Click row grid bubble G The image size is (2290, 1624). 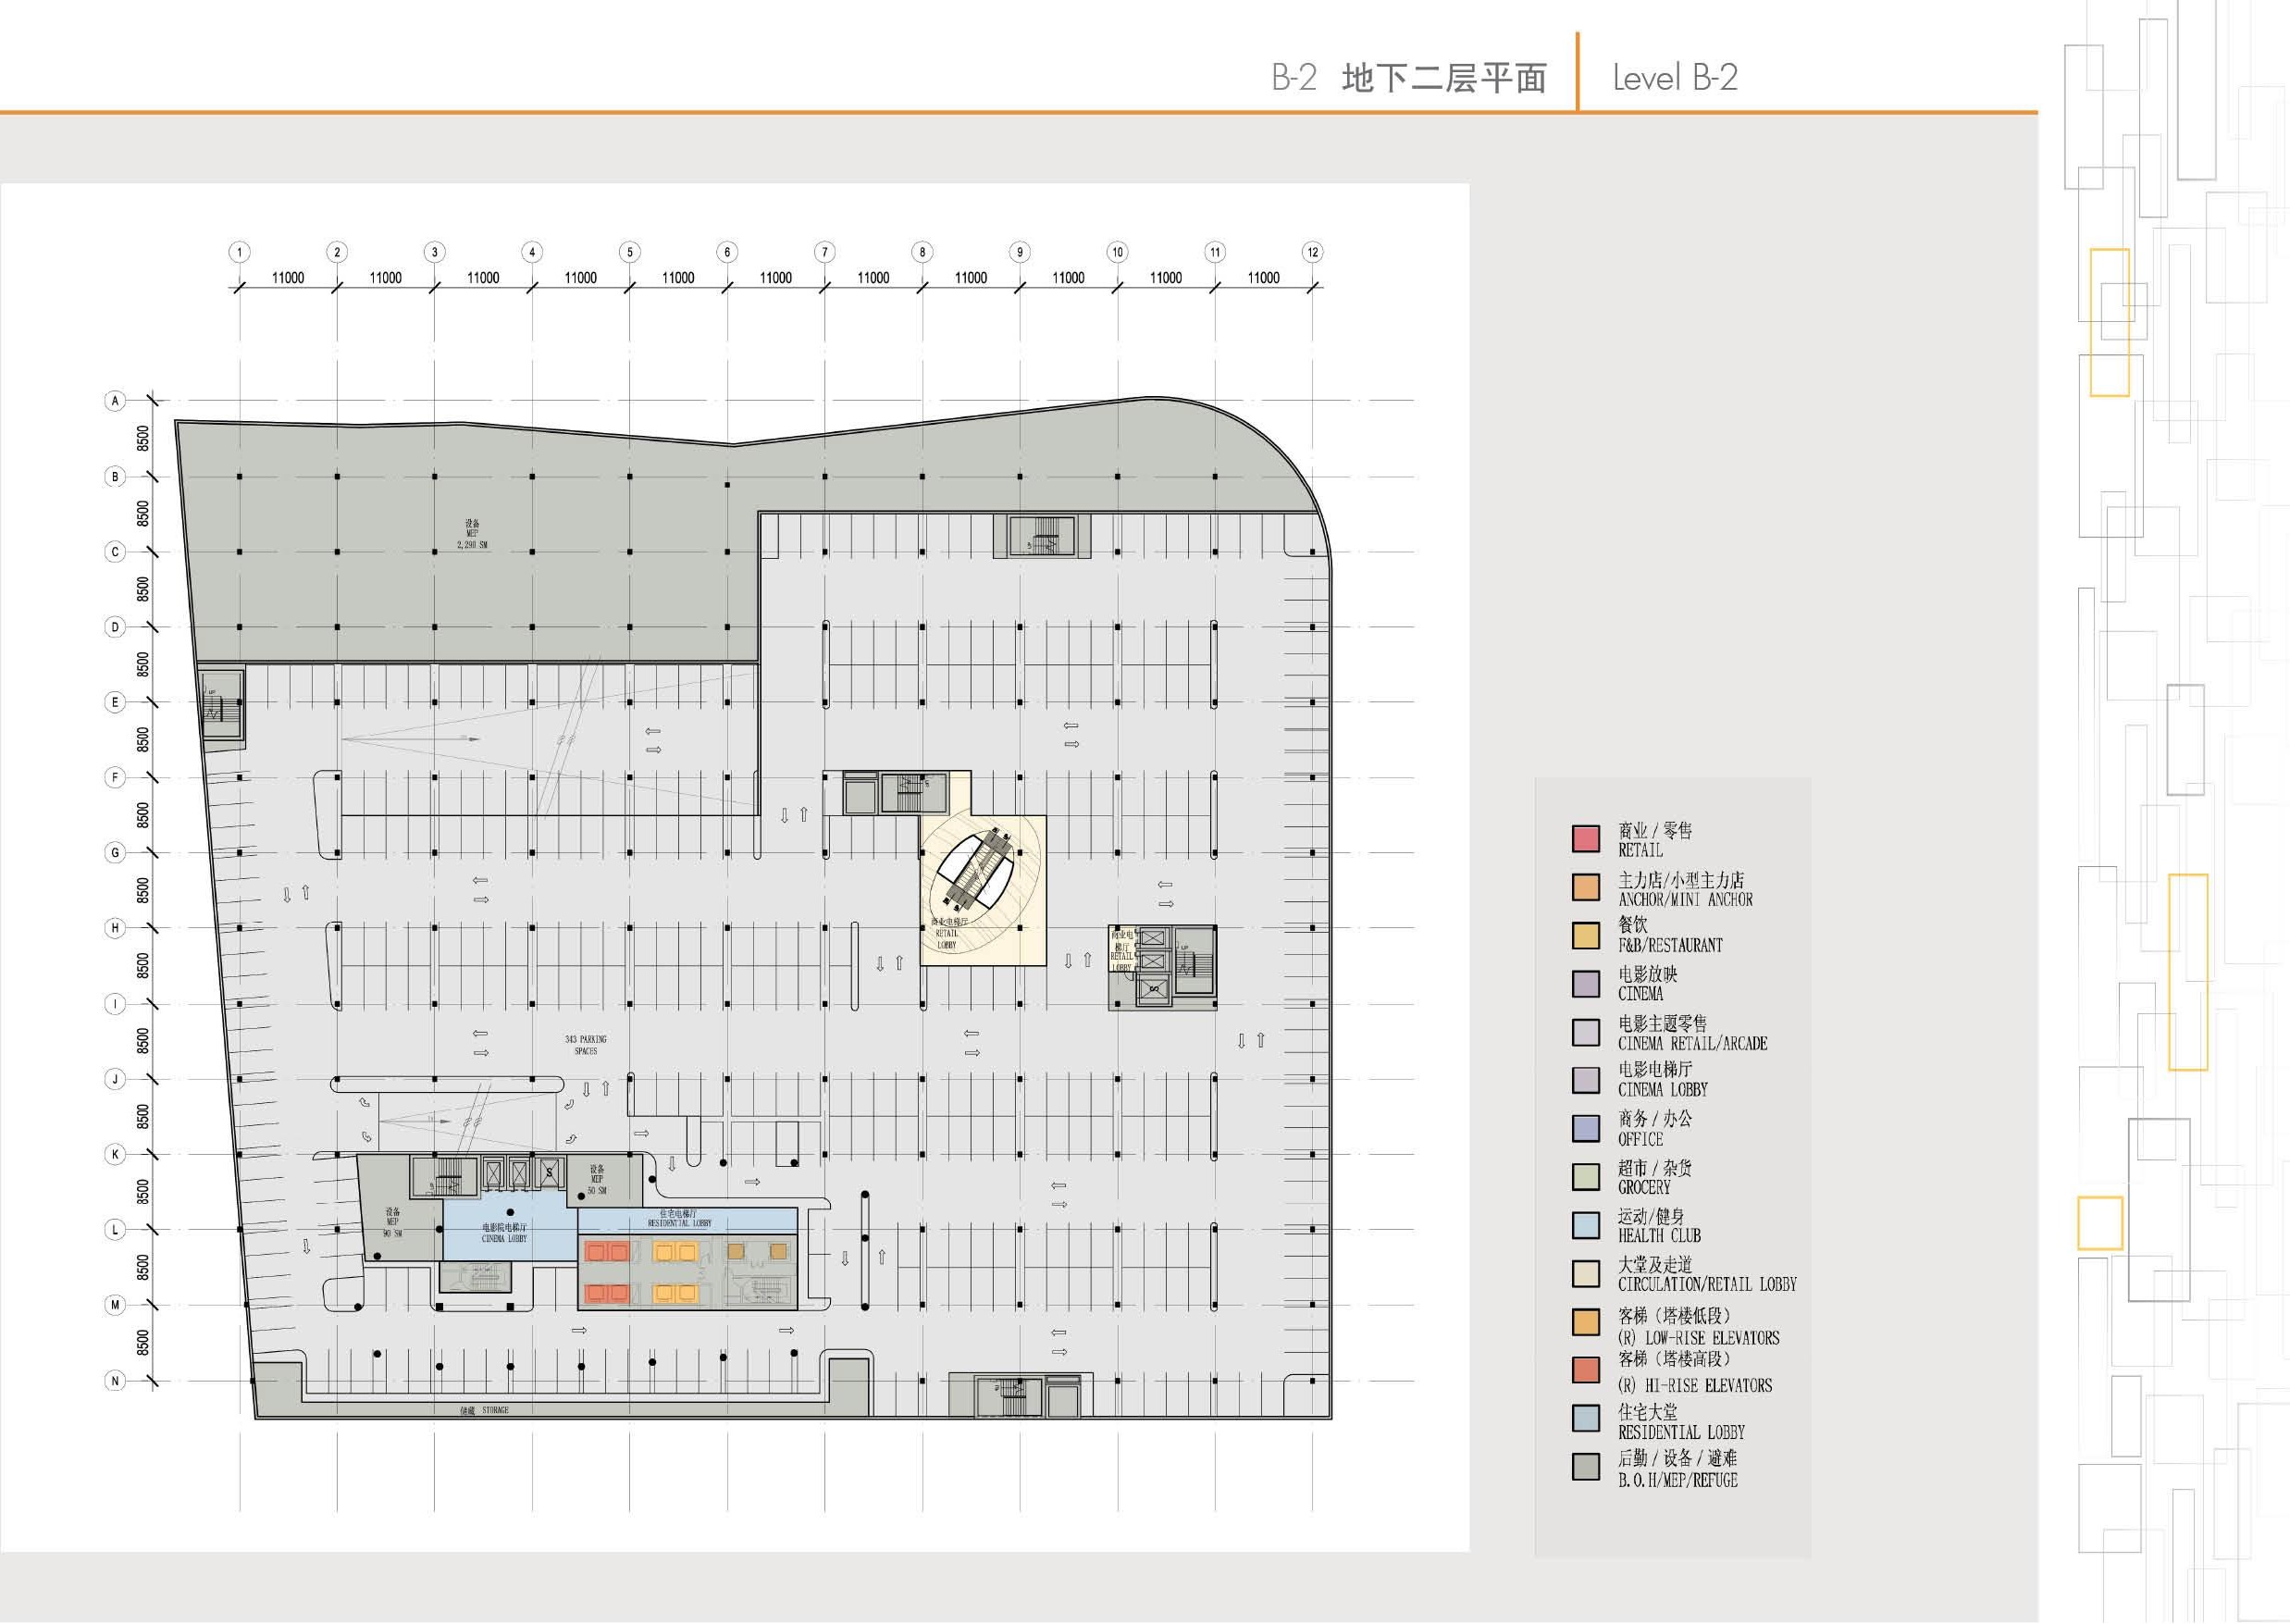[x=115, y=853]
